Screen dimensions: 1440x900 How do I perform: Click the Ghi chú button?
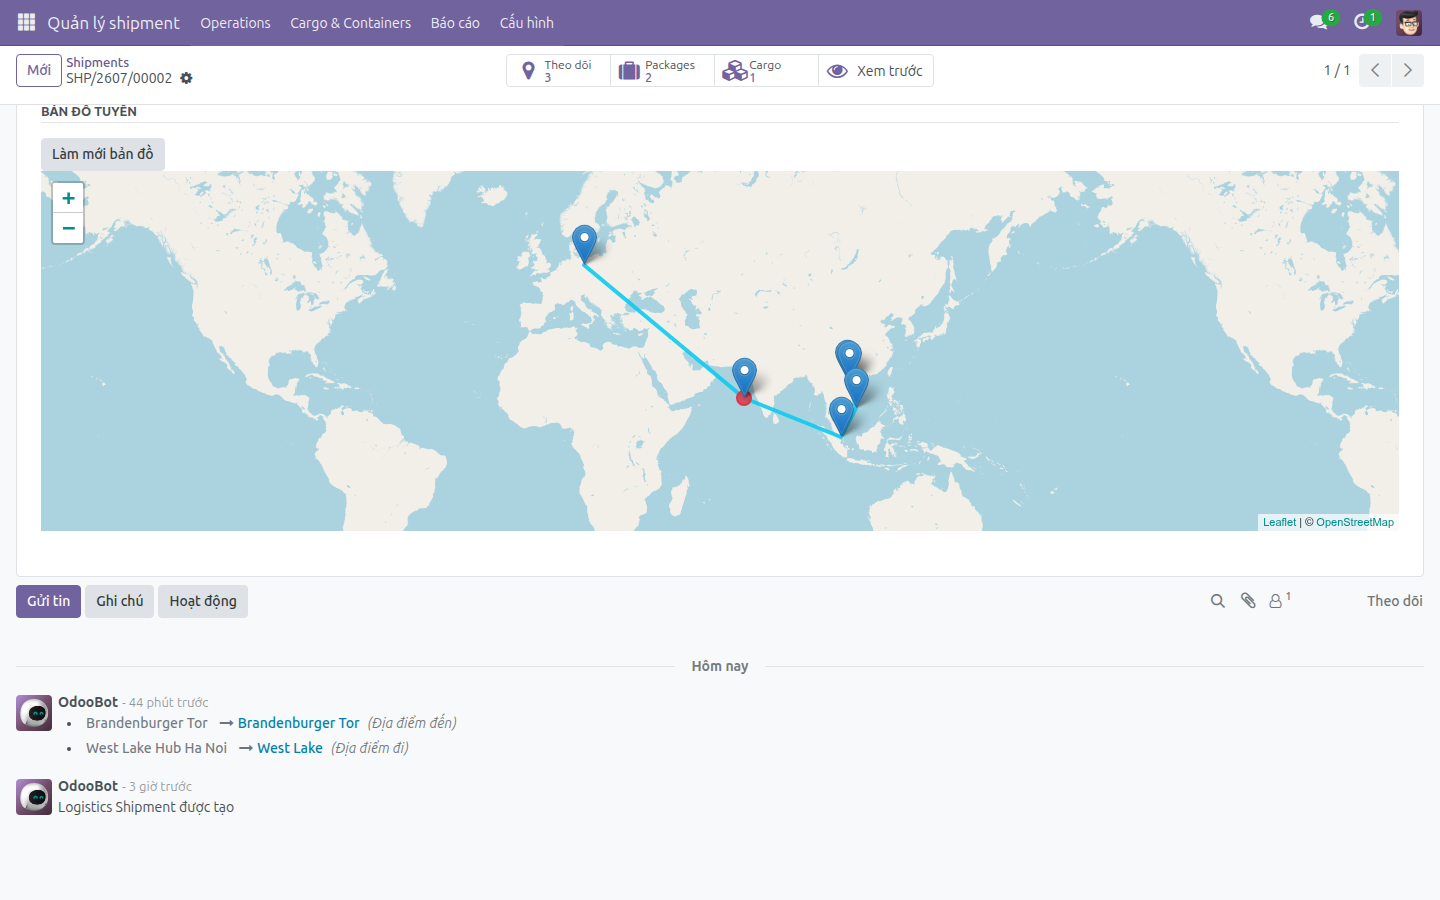coord(120,601)
